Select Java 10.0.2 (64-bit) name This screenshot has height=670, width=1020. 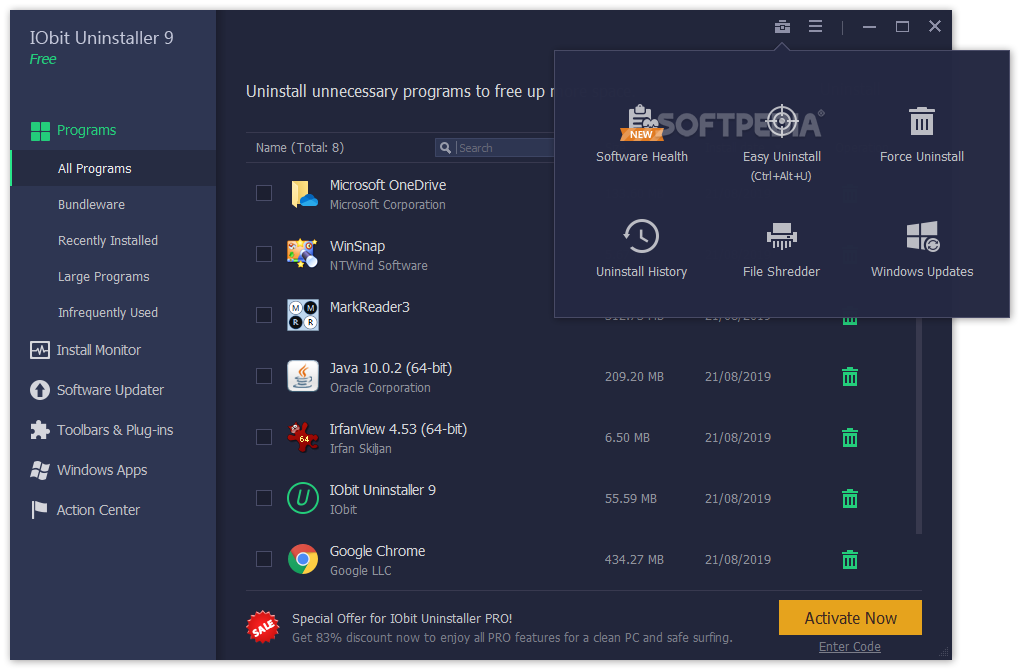click(x=390, y=368)
